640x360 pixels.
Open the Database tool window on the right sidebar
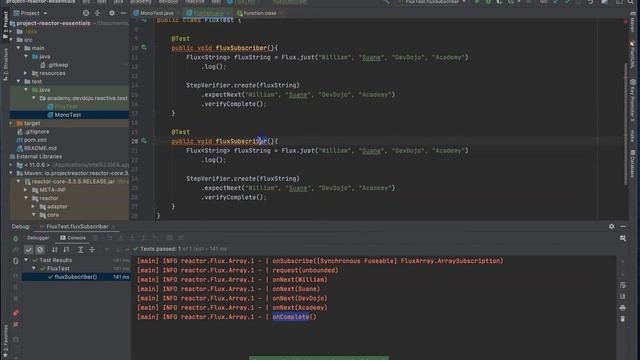tap(633, 163)
